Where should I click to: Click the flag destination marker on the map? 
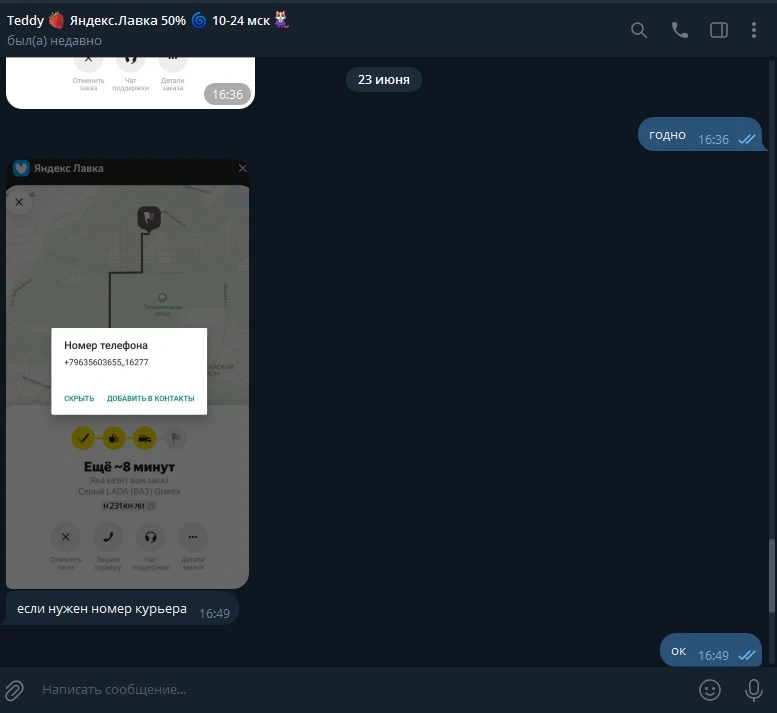click(x=149, y=219)
